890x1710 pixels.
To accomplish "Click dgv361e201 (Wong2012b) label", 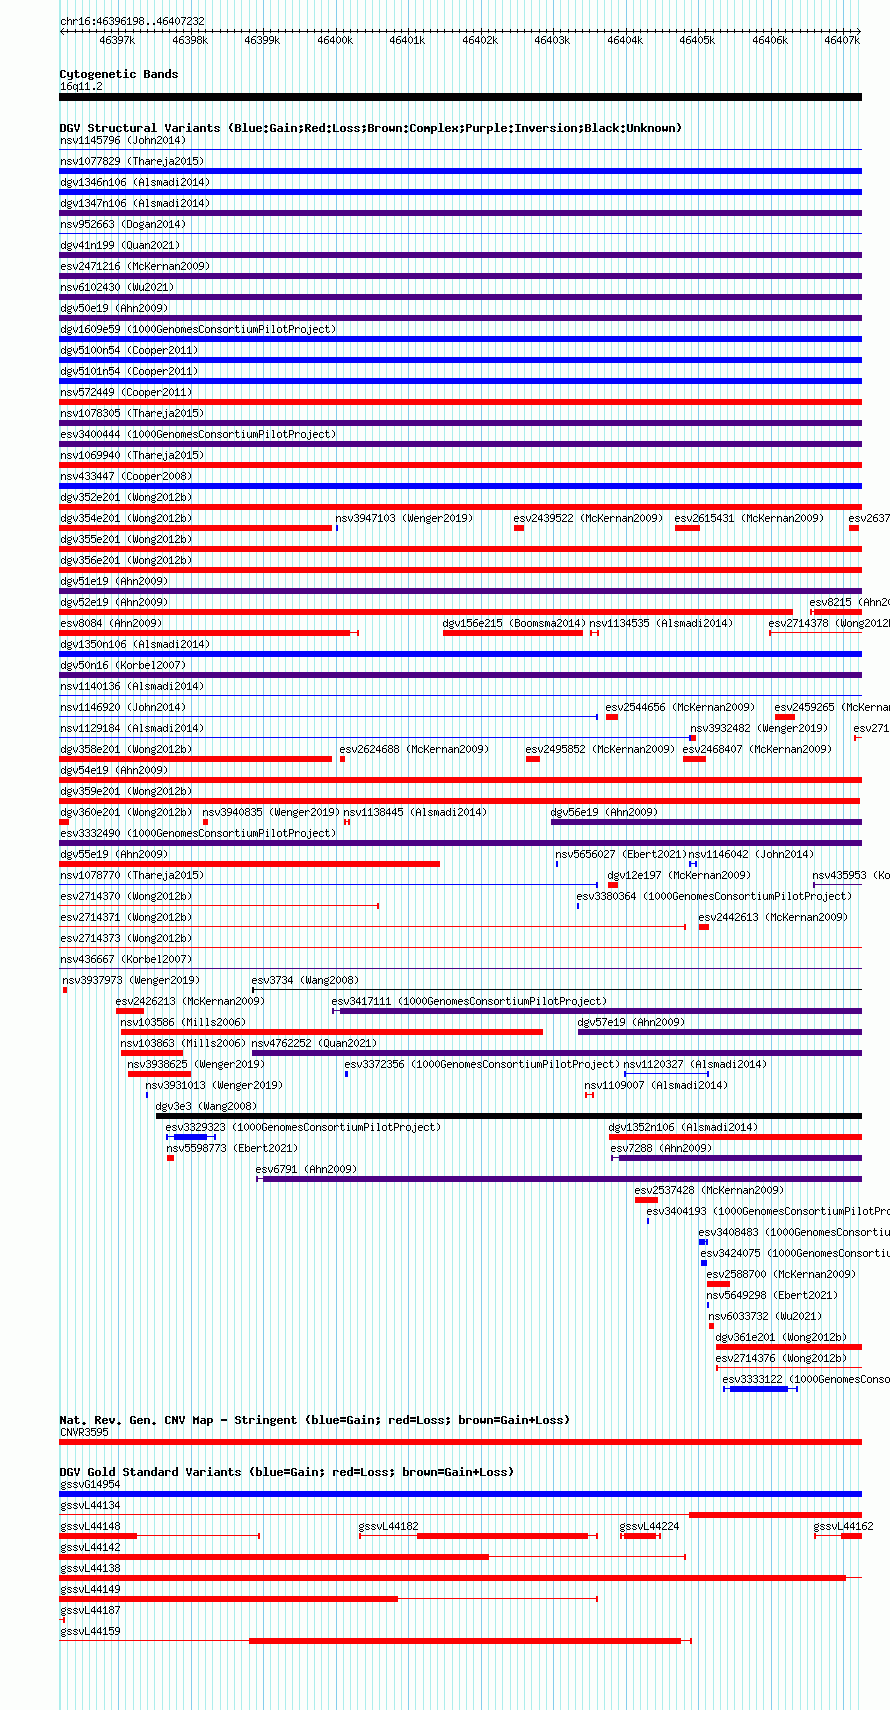I will click(x=781, y=1337).
